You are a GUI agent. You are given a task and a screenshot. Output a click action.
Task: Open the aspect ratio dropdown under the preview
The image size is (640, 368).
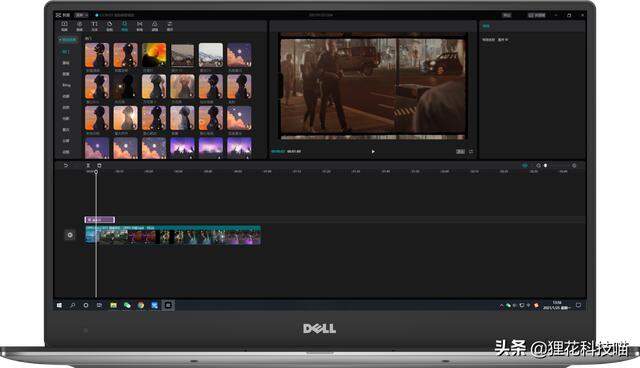(x=460, y=151)
